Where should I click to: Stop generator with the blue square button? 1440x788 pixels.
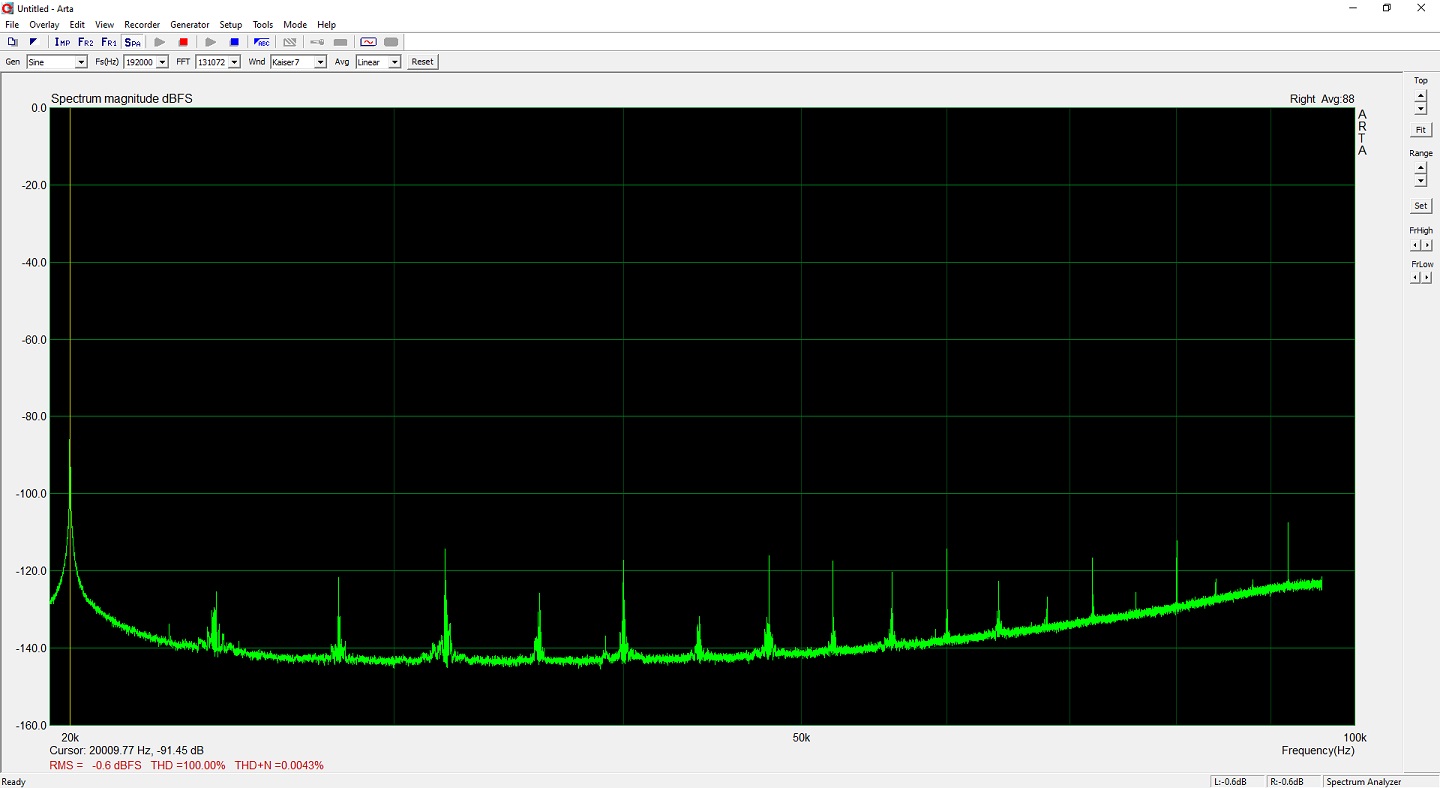tap(234, 42)
